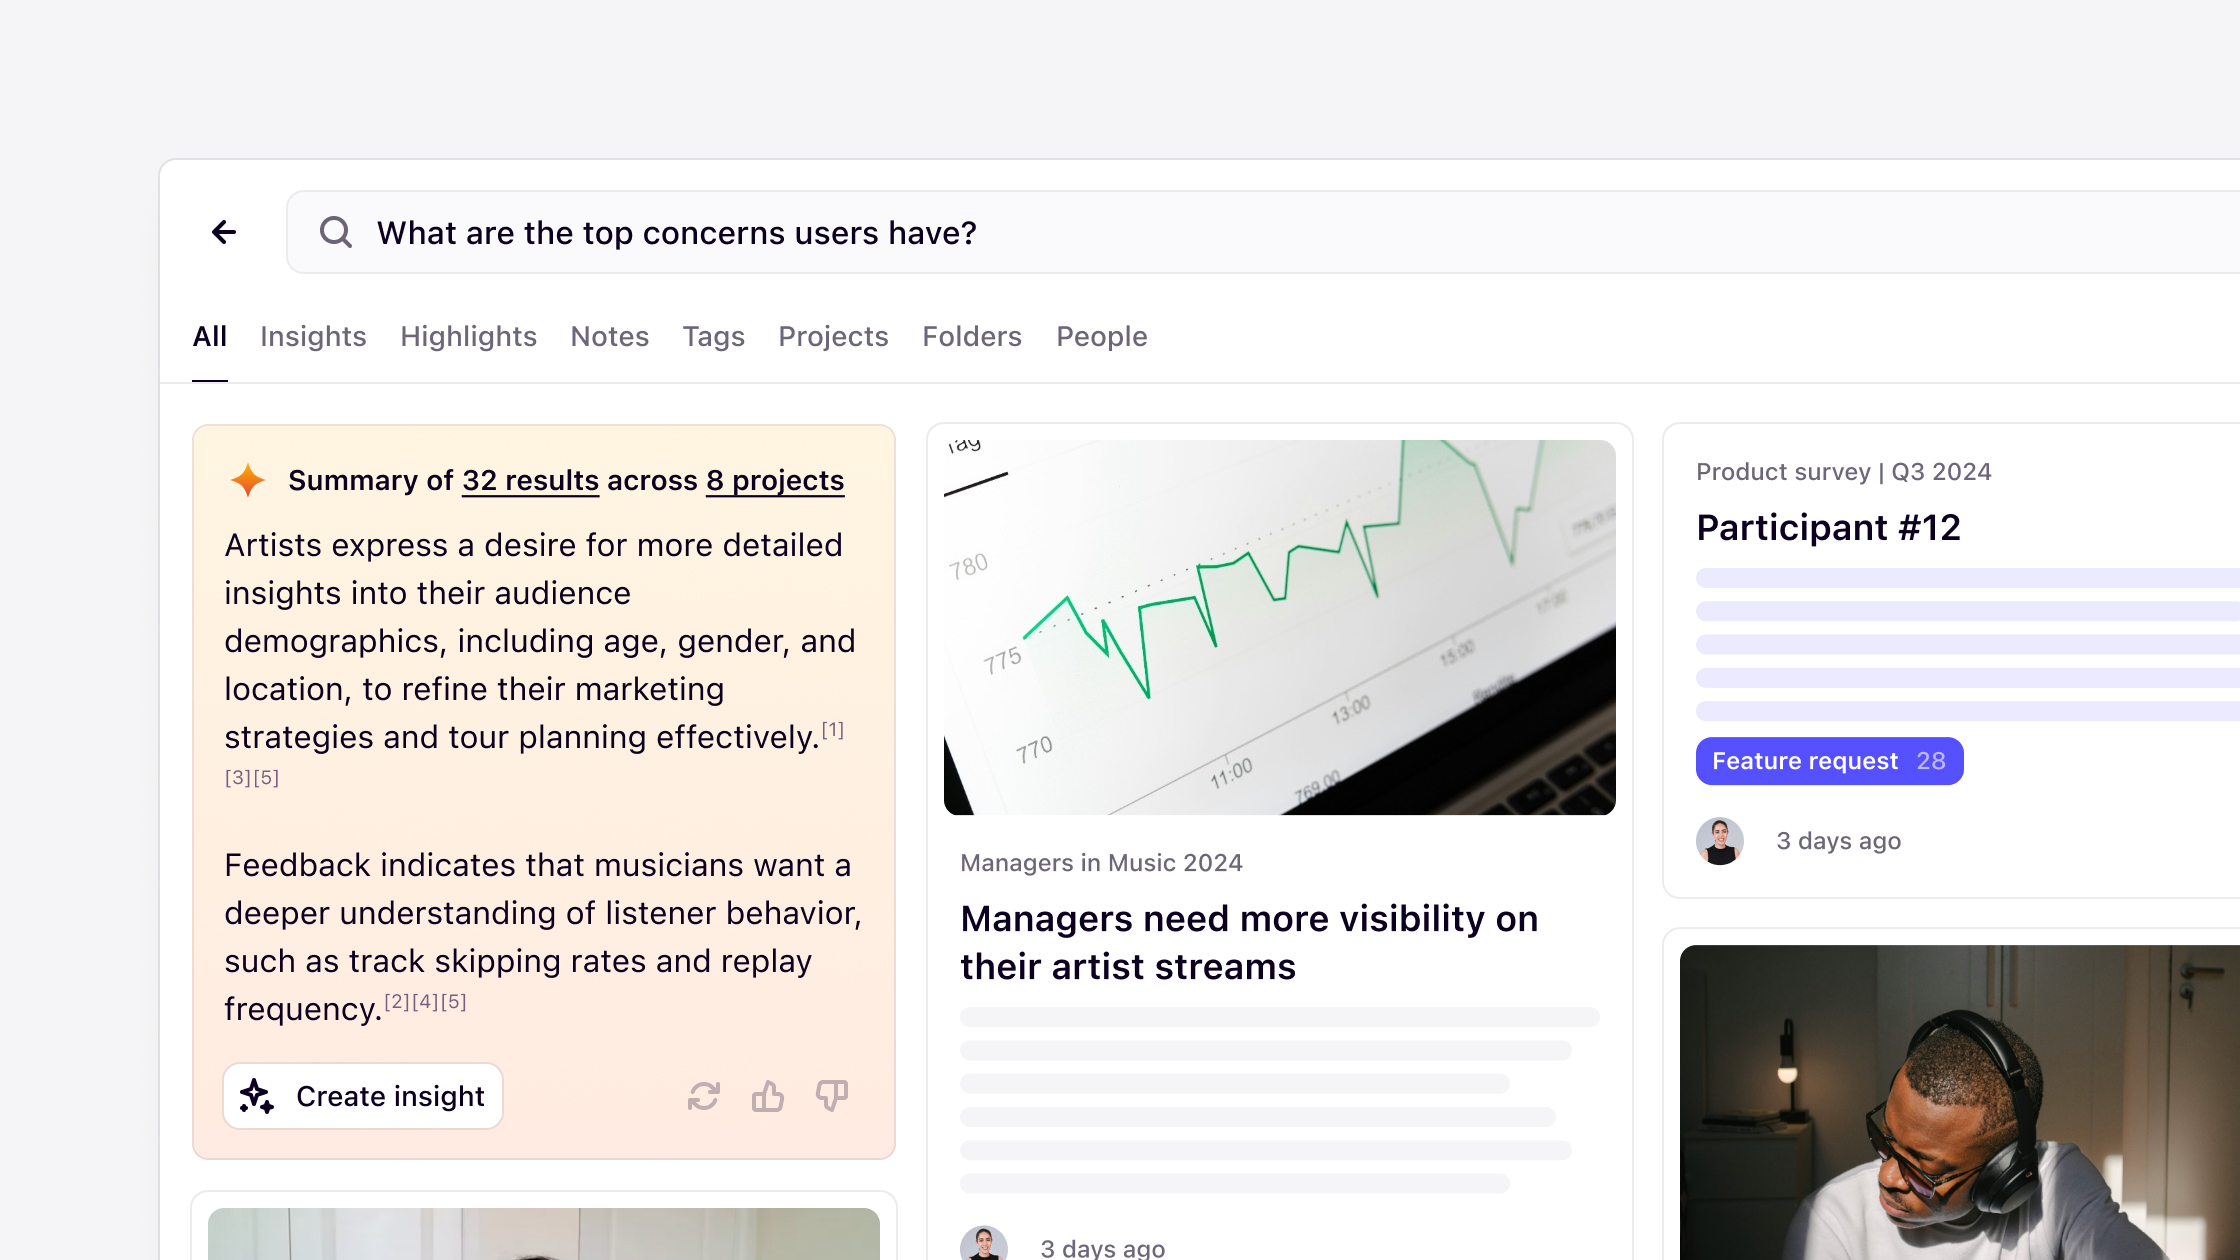
Task: Open Managers need more visibility on artist streams
Action: (x=1248, y=941)
